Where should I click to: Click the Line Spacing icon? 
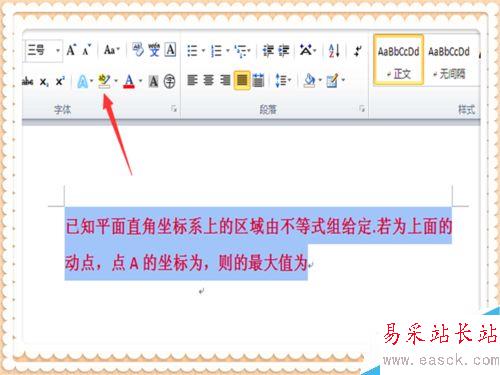281,80
